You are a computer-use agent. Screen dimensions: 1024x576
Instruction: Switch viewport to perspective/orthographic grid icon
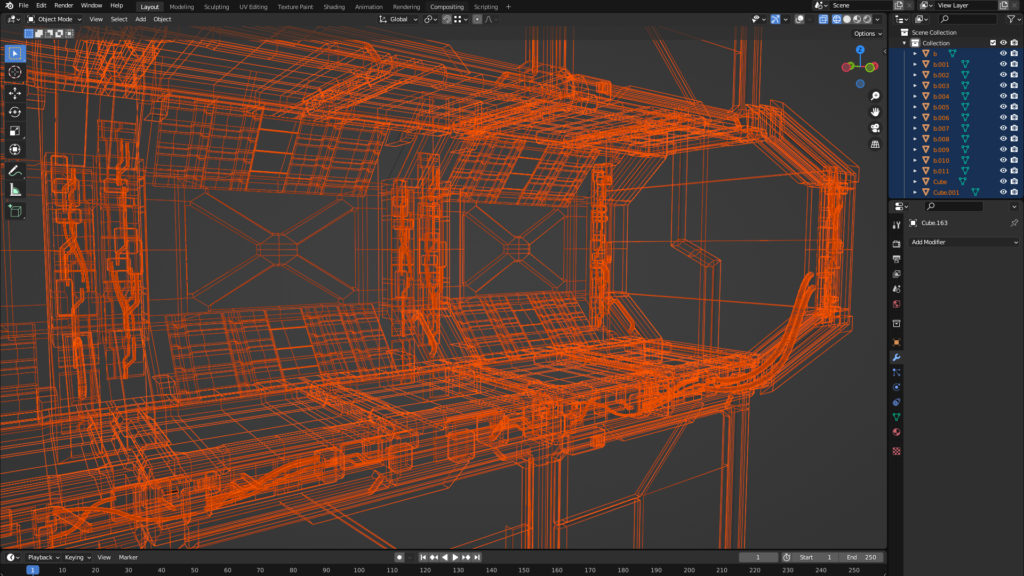(875, 144)
